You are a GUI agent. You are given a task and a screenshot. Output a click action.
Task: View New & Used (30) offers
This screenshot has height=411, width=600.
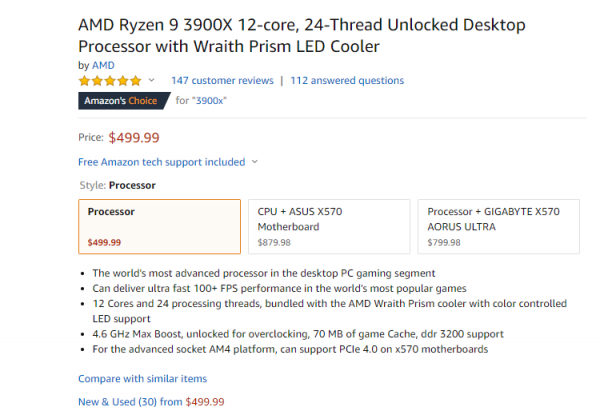151,401
